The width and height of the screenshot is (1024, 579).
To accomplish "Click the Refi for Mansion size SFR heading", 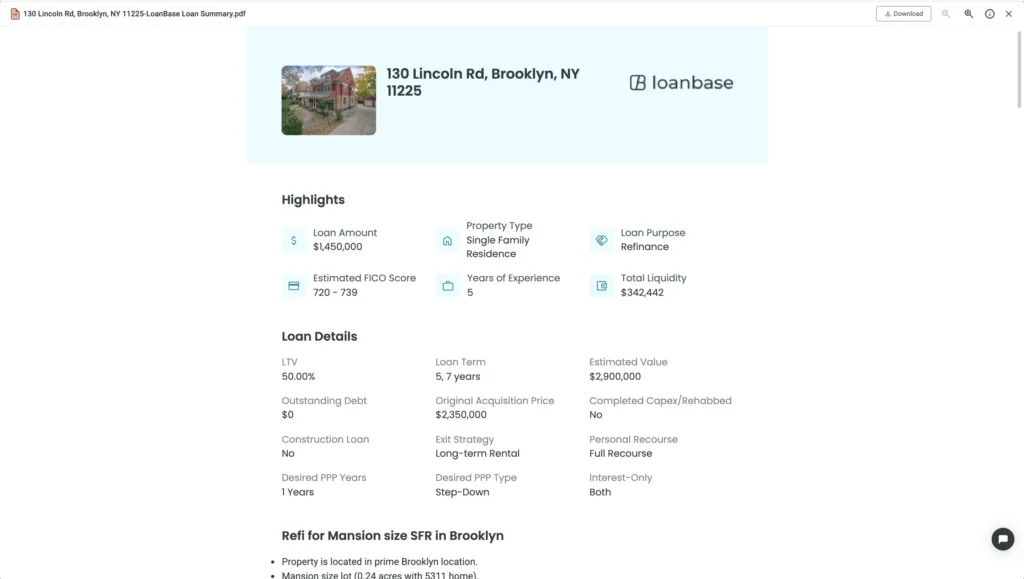I will coord(392,536).
